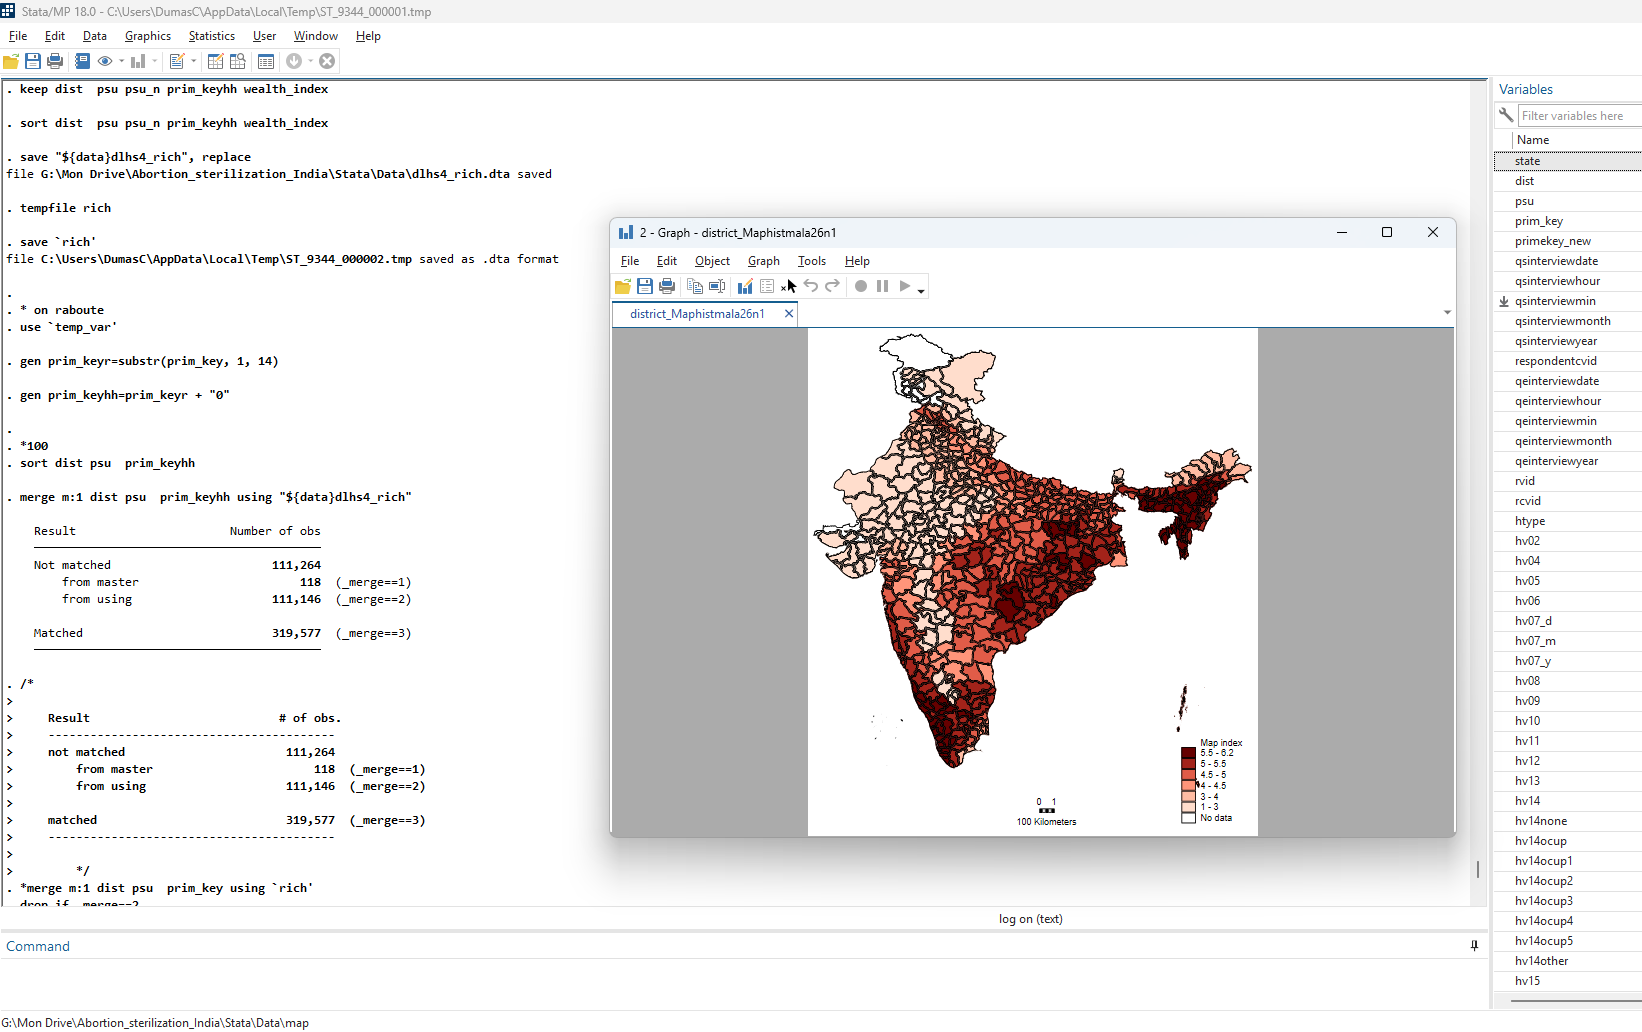The width and height of the screenshot is (1642, 1032).
Task: Click the Rename graph icon
Action: (x=717, y=286)
